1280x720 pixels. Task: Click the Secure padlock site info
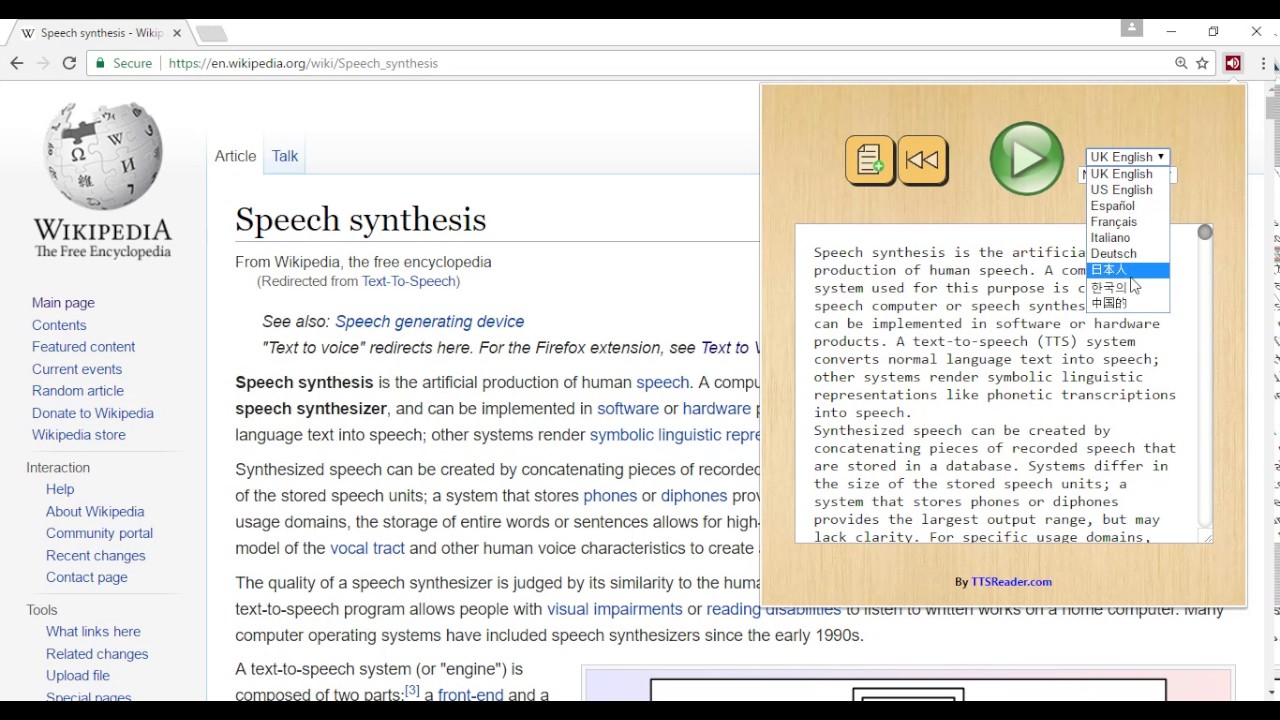pyautogui.click(x=124, y=63)
